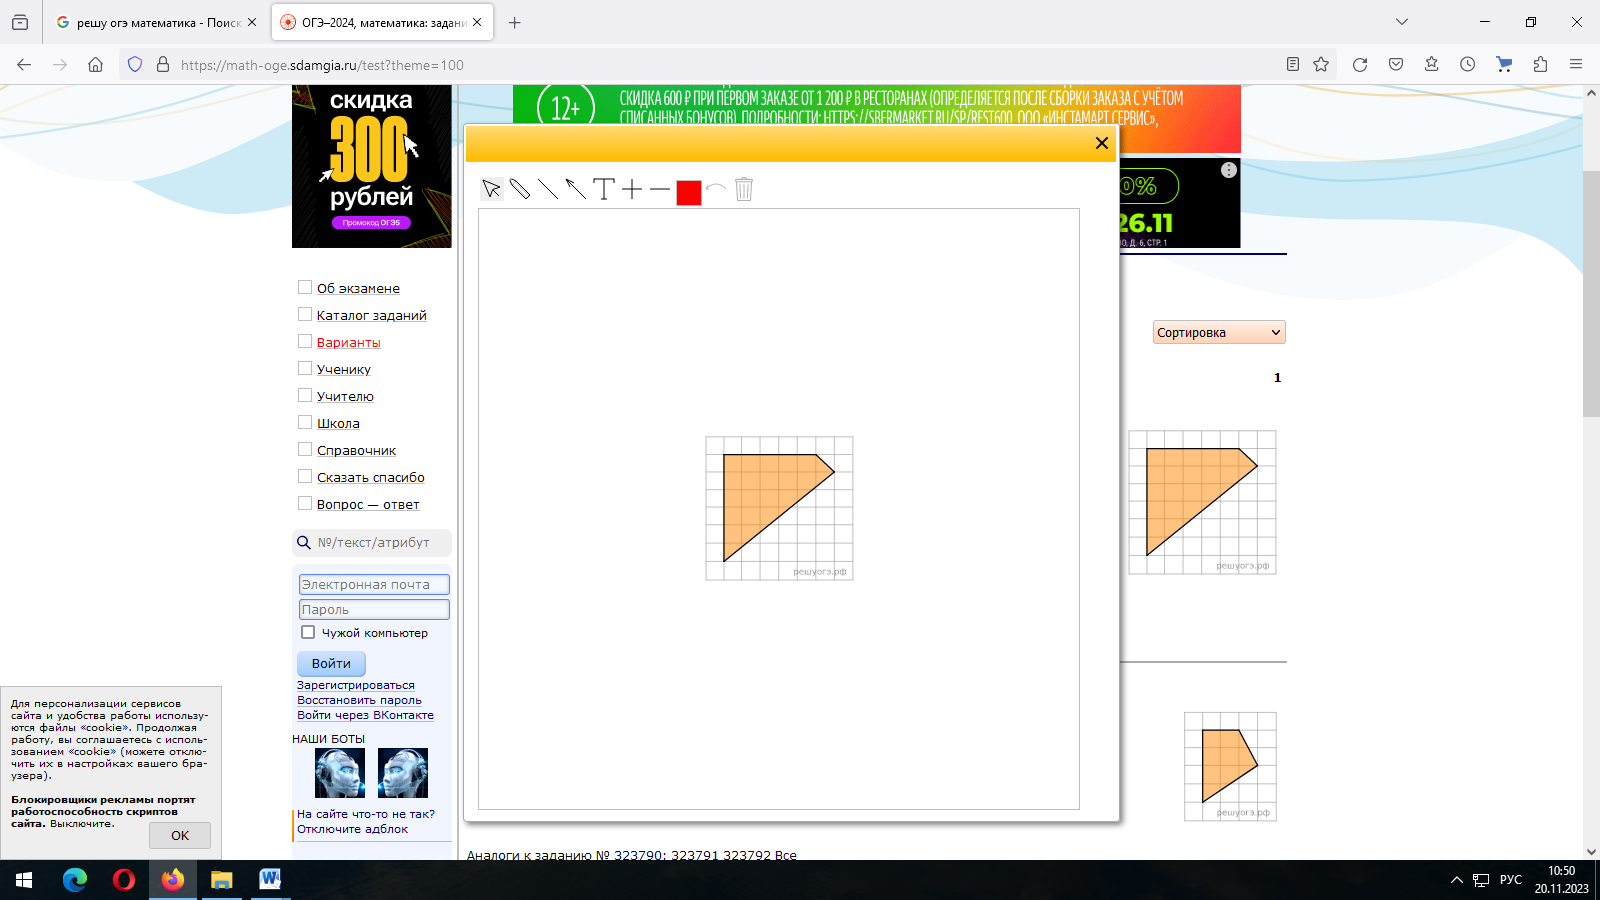
Task: Open the Варианты link
Action: pyautogui.click(x=348, y=342)
